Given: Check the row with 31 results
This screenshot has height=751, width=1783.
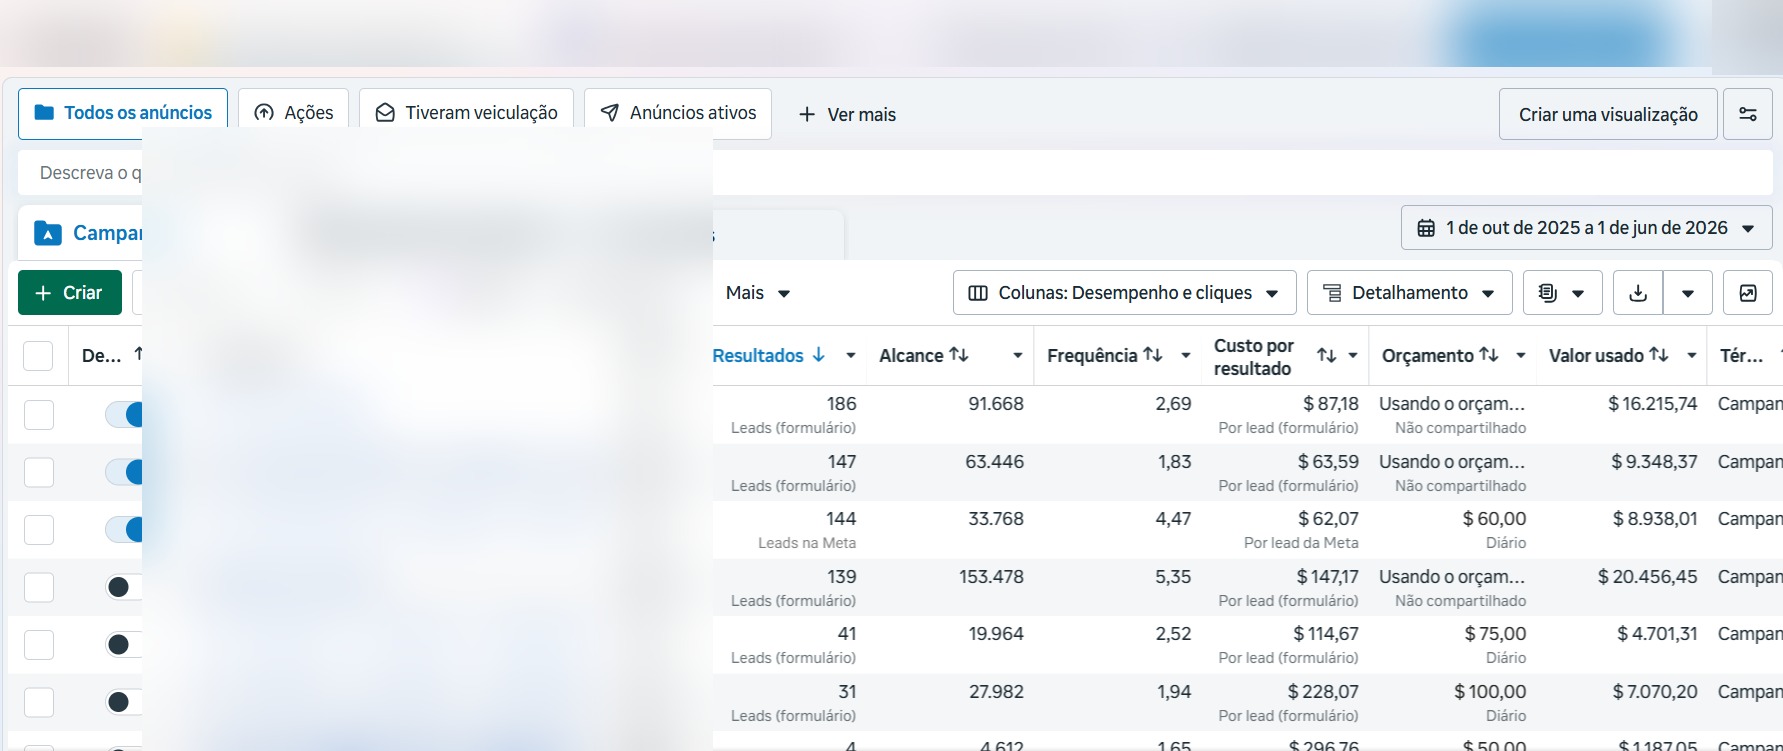Looking at the screenshot, I should 38,702.
